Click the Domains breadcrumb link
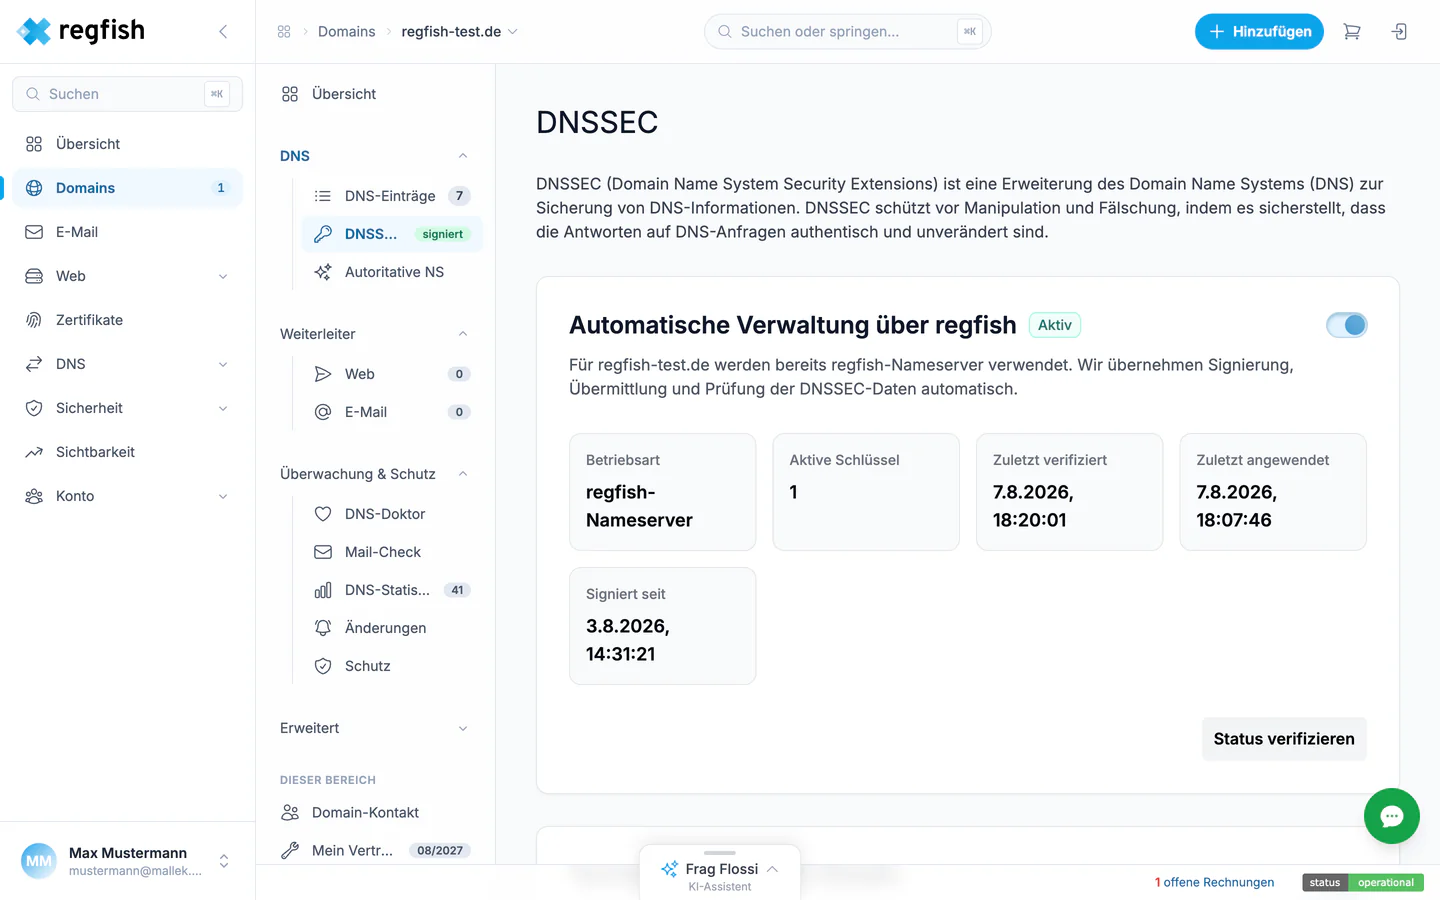 pyautogui.click(x=347, y=32)
